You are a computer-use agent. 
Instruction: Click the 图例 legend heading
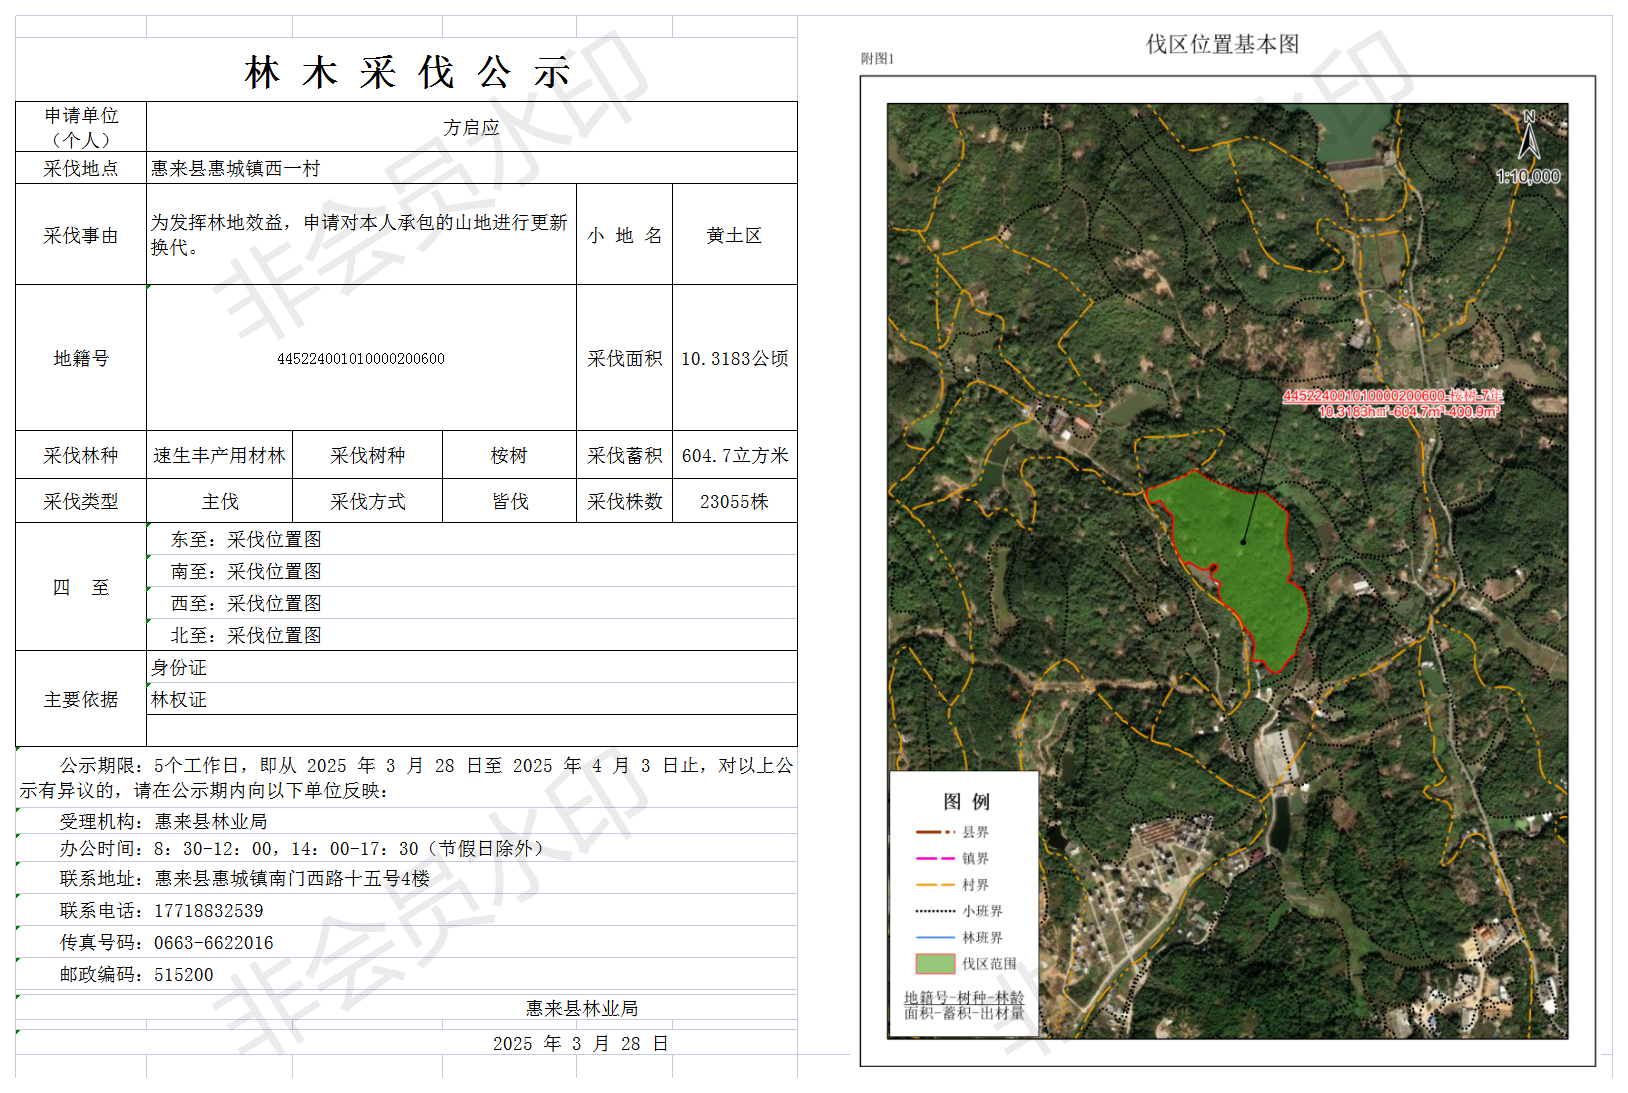(966, 801)
